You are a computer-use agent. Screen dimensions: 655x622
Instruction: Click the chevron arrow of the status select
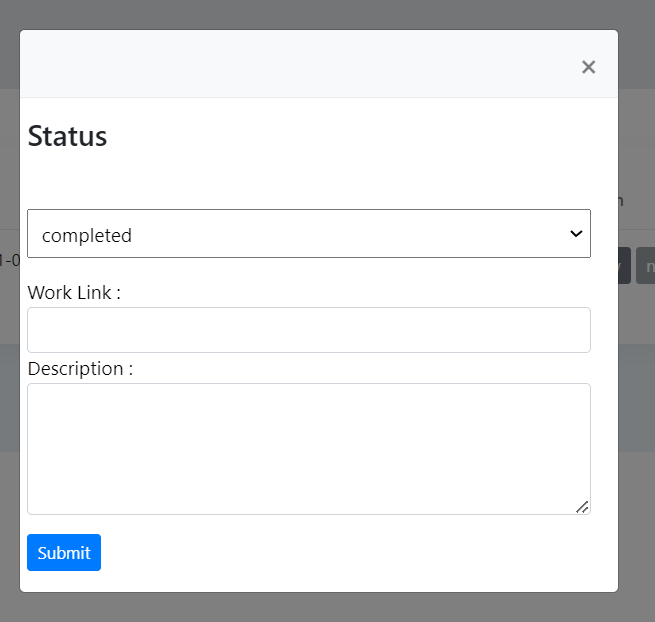click(x=576, y=234)
